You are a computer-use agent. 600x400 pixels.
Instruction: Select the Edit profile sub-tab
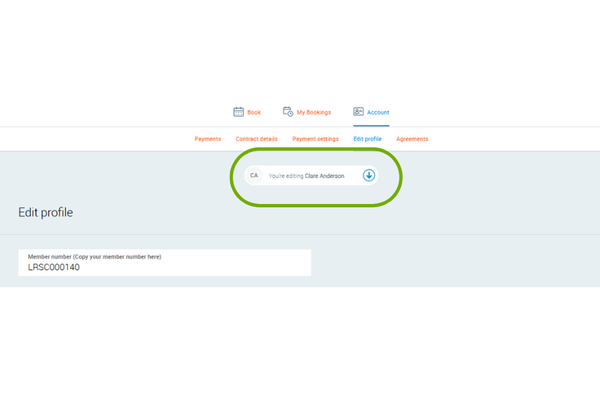(367, 139)
